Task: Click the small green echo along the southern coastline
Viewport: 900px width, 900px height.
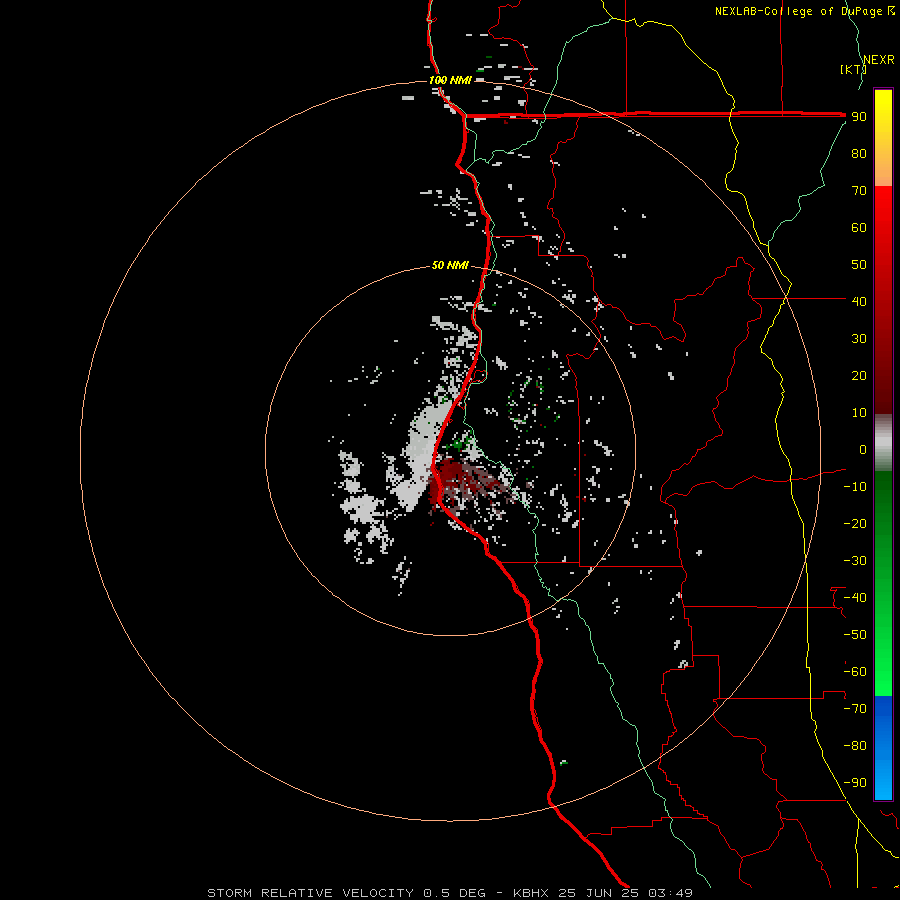Action: tap(564, 762)
